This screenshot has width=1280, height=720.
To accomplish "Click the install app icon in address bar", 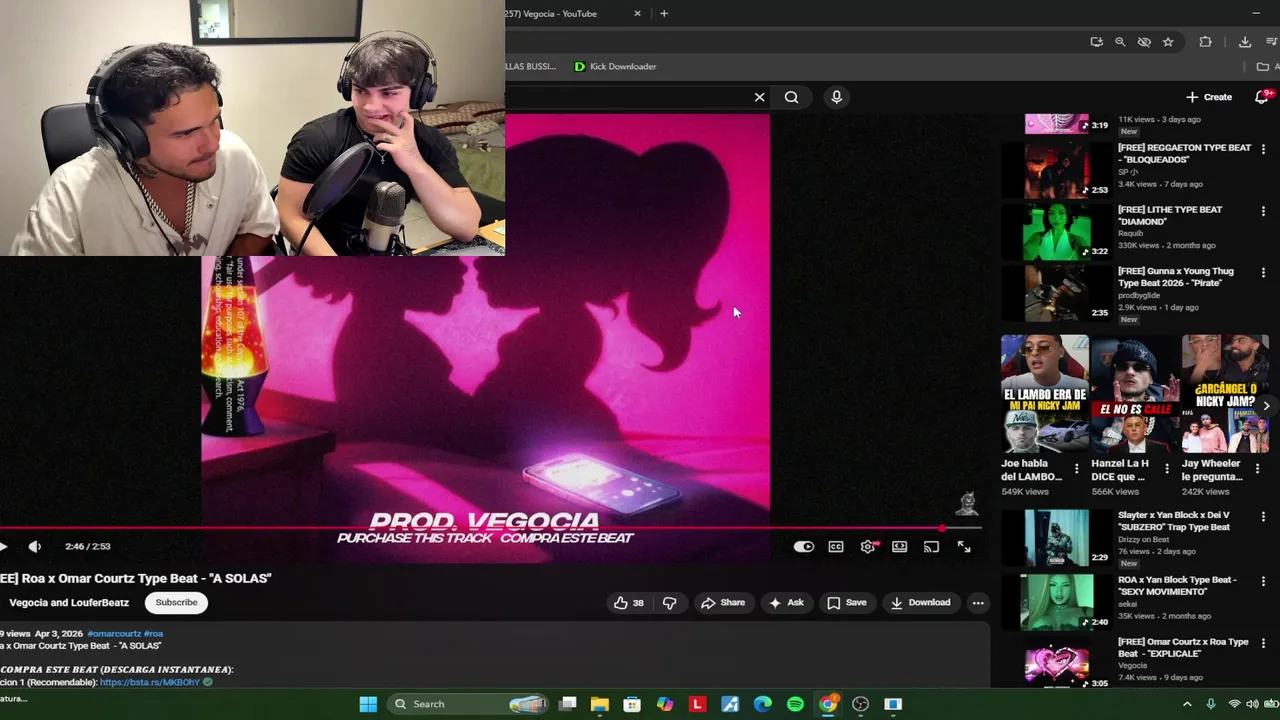I will tap(1097, 42).
